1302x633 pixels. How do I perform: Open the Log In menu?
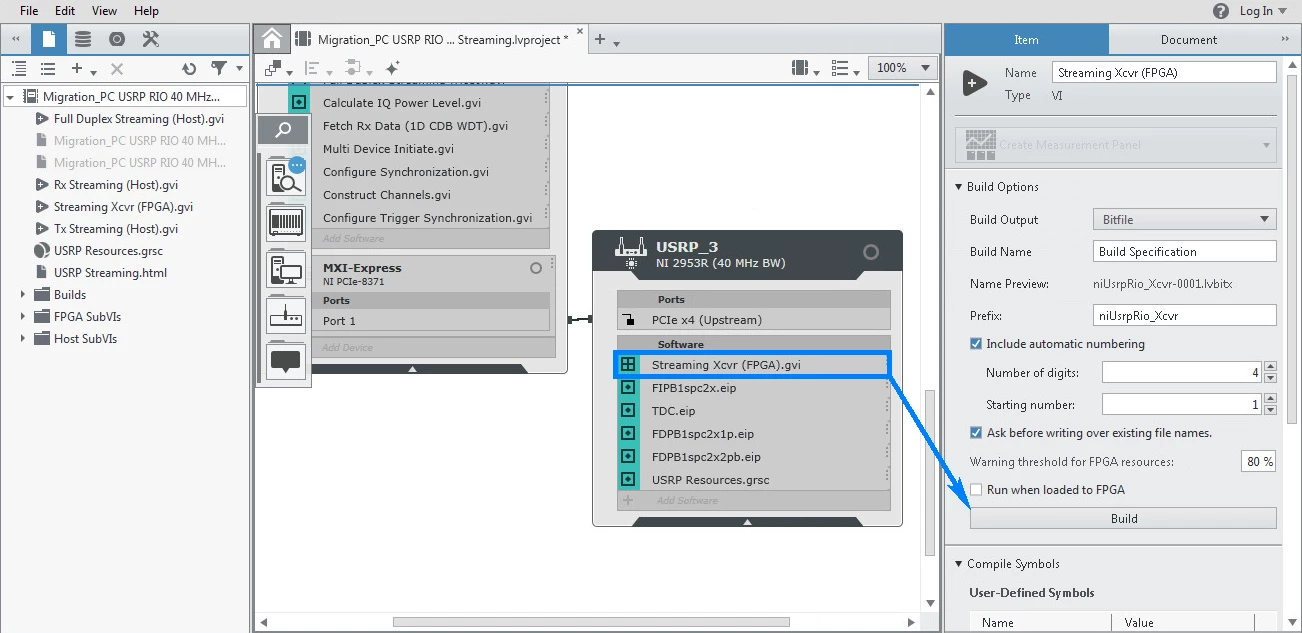pyautogui.click(x=1263, y=11)
